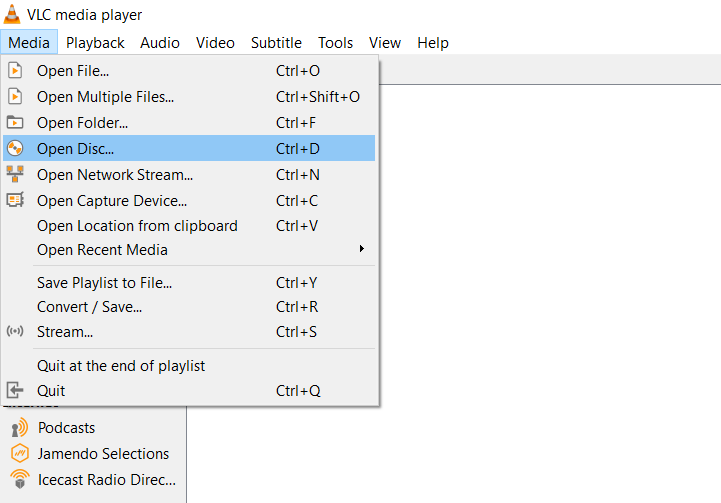Click the Open Capture Device icon
Image resolution: width=721 pixels, height=503 pixels.
tap(15, 201)
